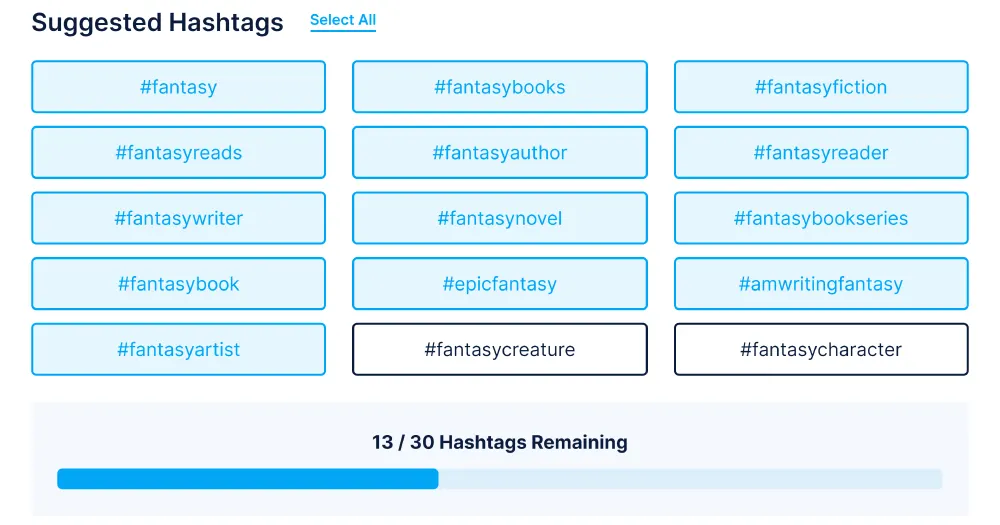The image size is (1000, 525).
Task: Deselect the #fantasywriter hashtag
Action: (179, 218)
